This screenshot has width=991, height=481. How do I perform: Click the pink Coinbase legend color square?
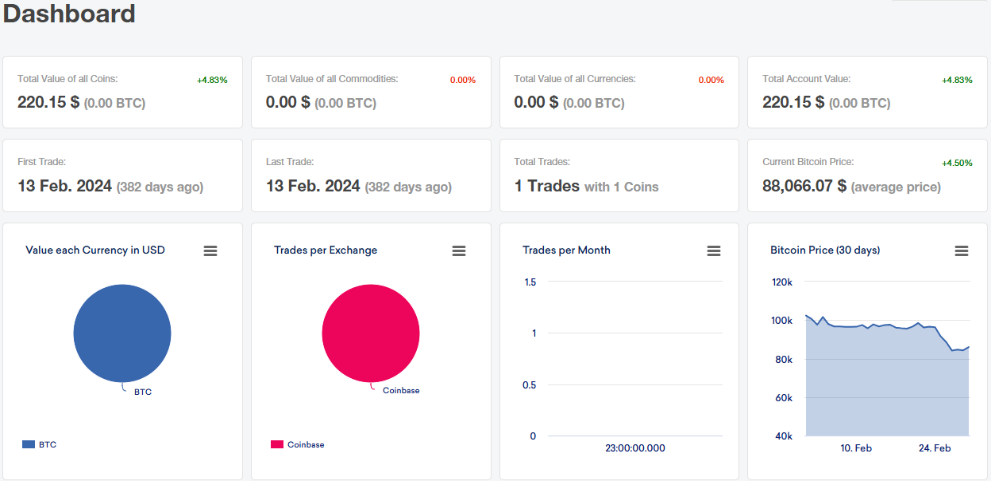click(277, 444)
